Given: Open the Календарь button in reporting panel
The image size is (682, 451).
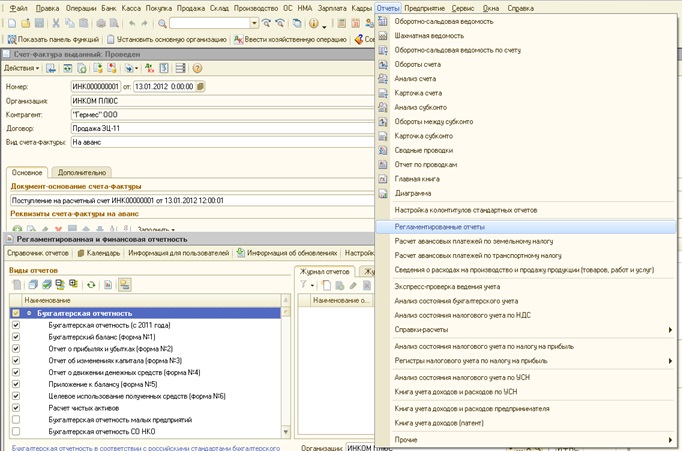Looking at the screenshot, I should point(99,253).
